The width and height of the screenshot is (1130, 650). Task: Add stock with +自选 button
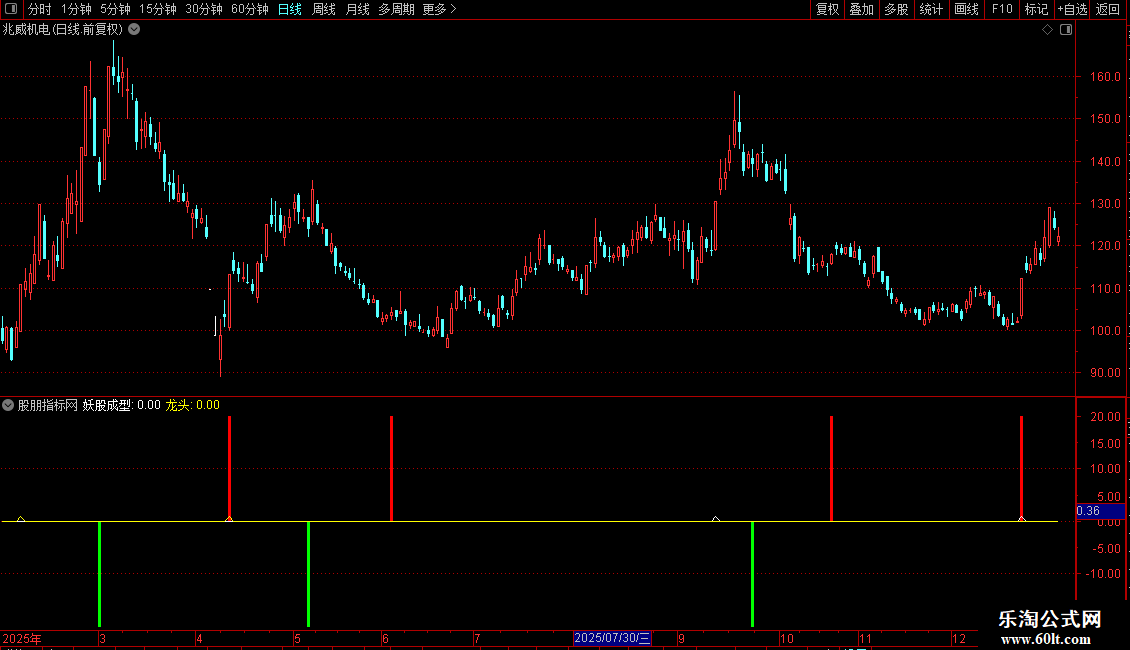point(1072,9)
